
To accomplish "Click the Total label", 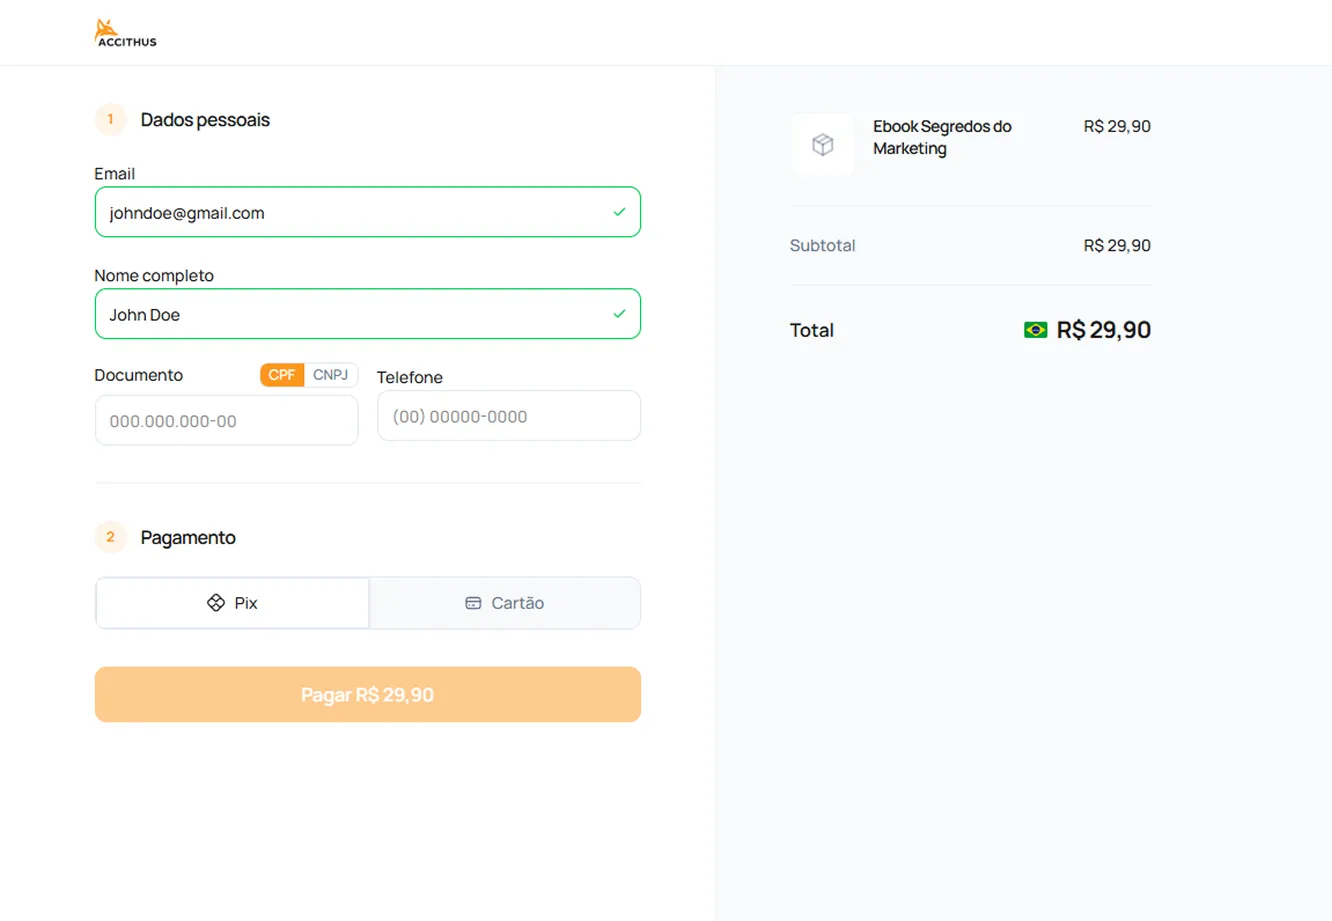I will point(812,330).
